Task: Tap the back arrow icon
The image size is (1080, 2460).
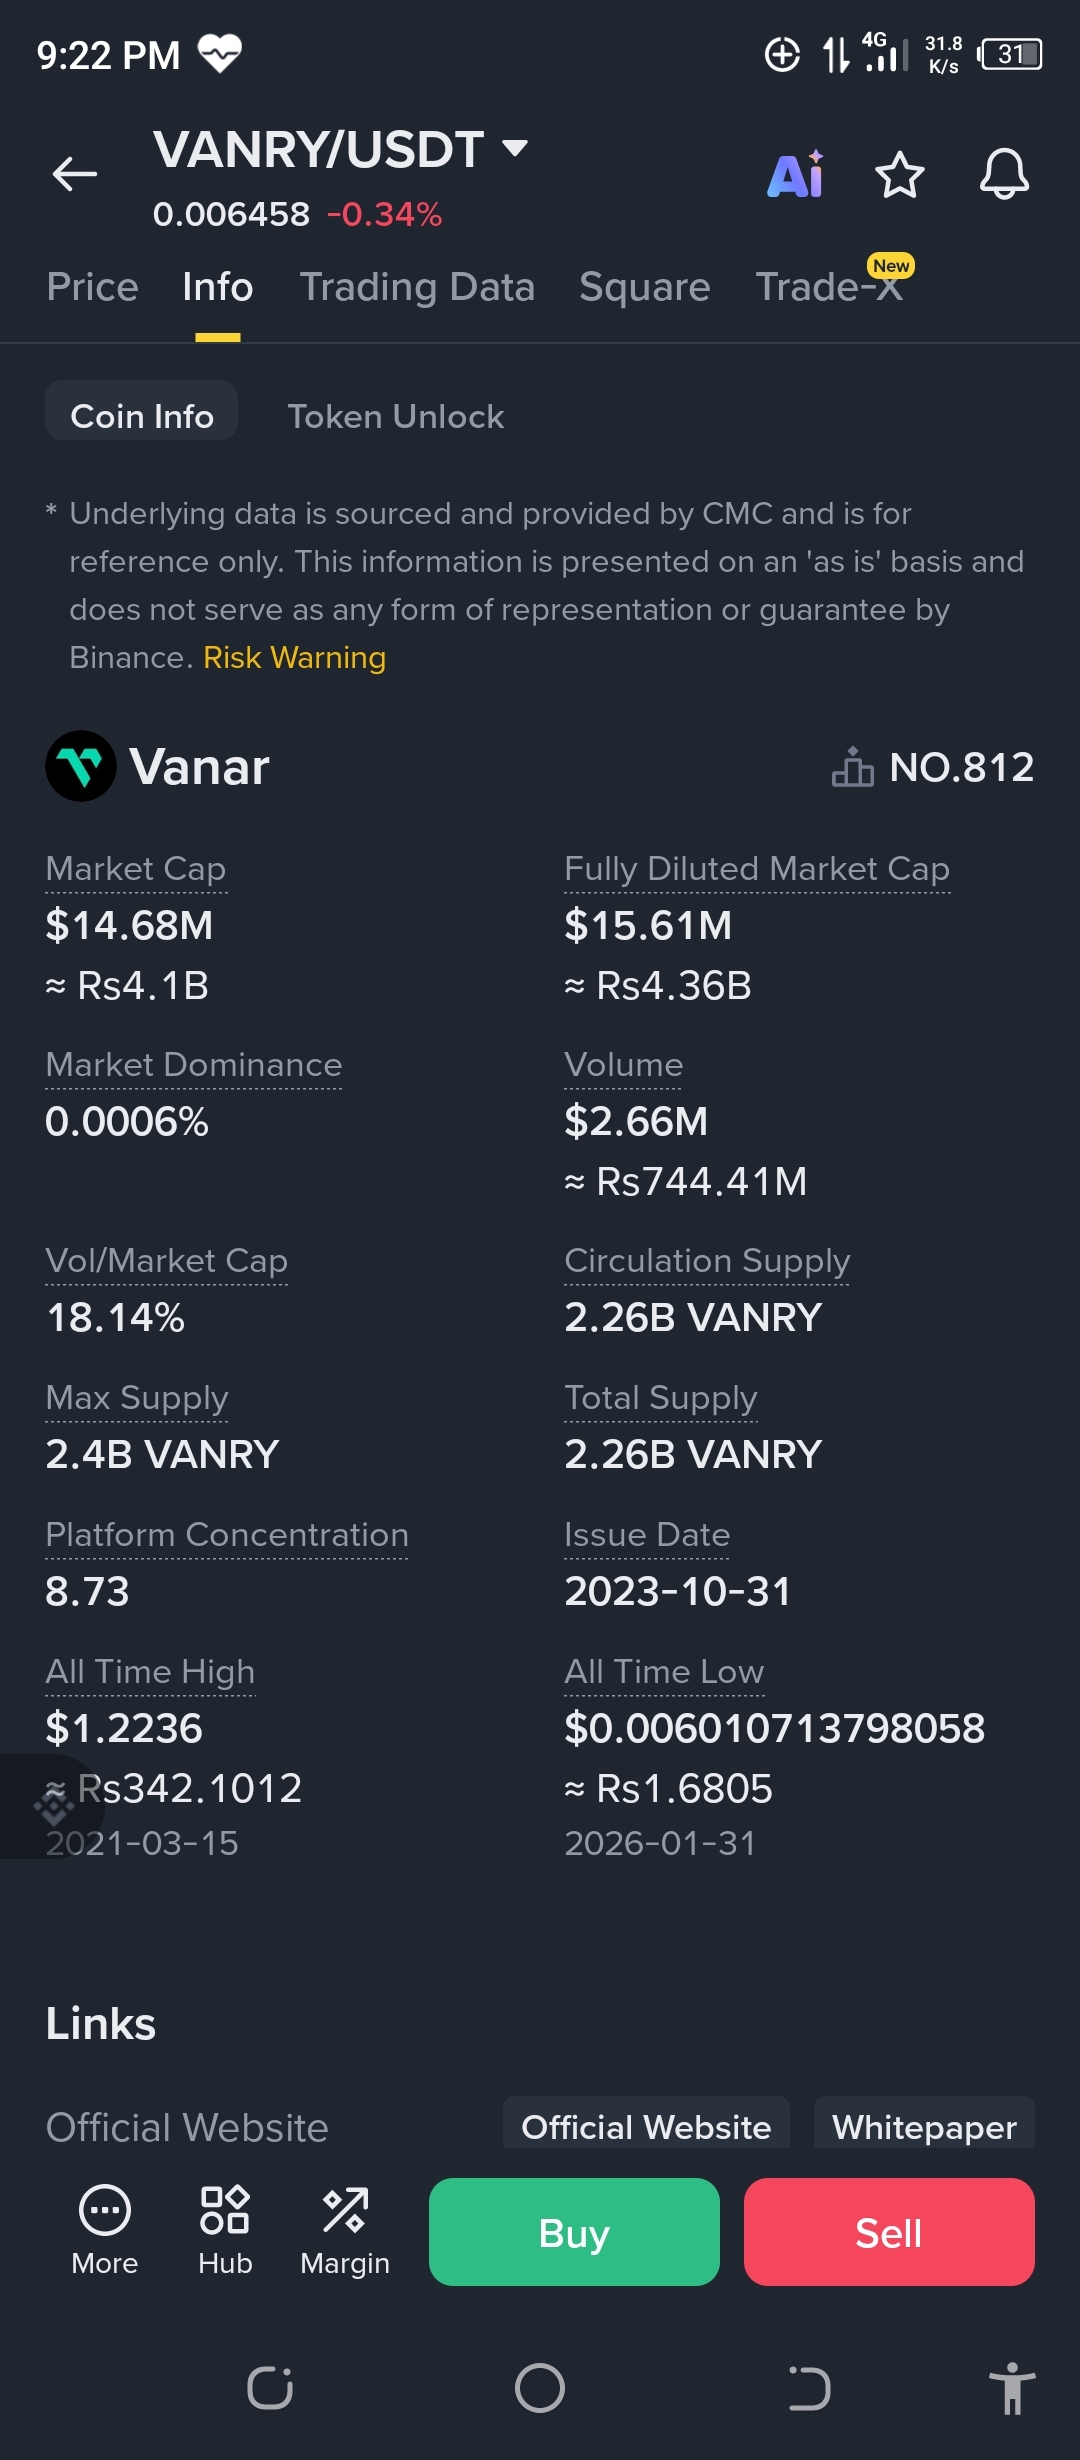Action: point(75,174)
